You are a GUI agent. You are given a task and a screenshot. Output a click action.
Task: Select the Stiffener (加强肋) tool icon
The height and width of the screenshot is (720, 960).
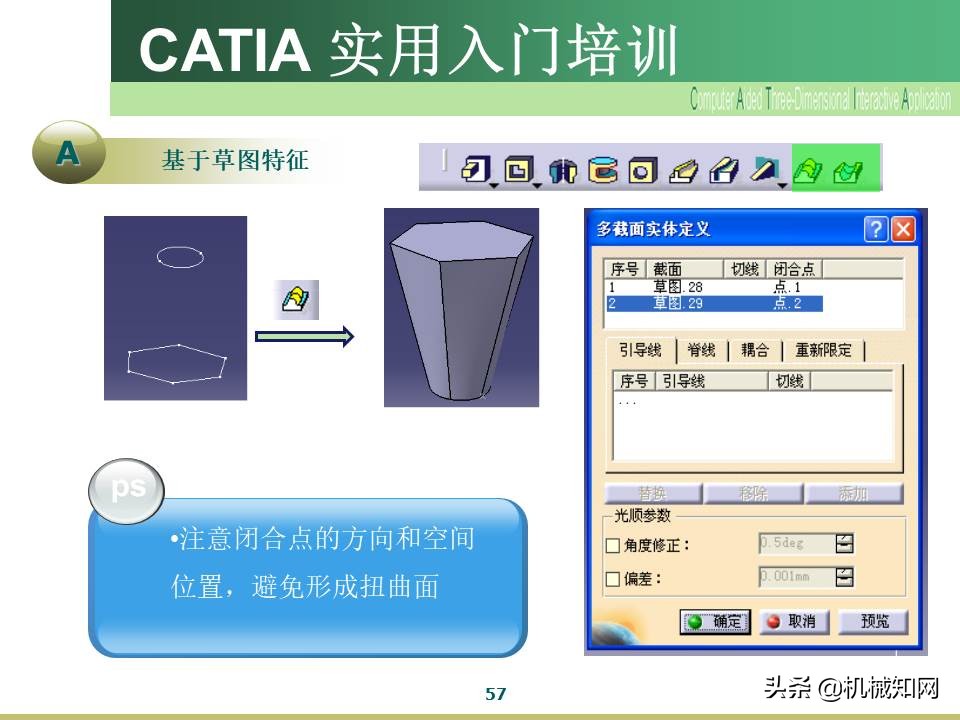tap(765, 169)
